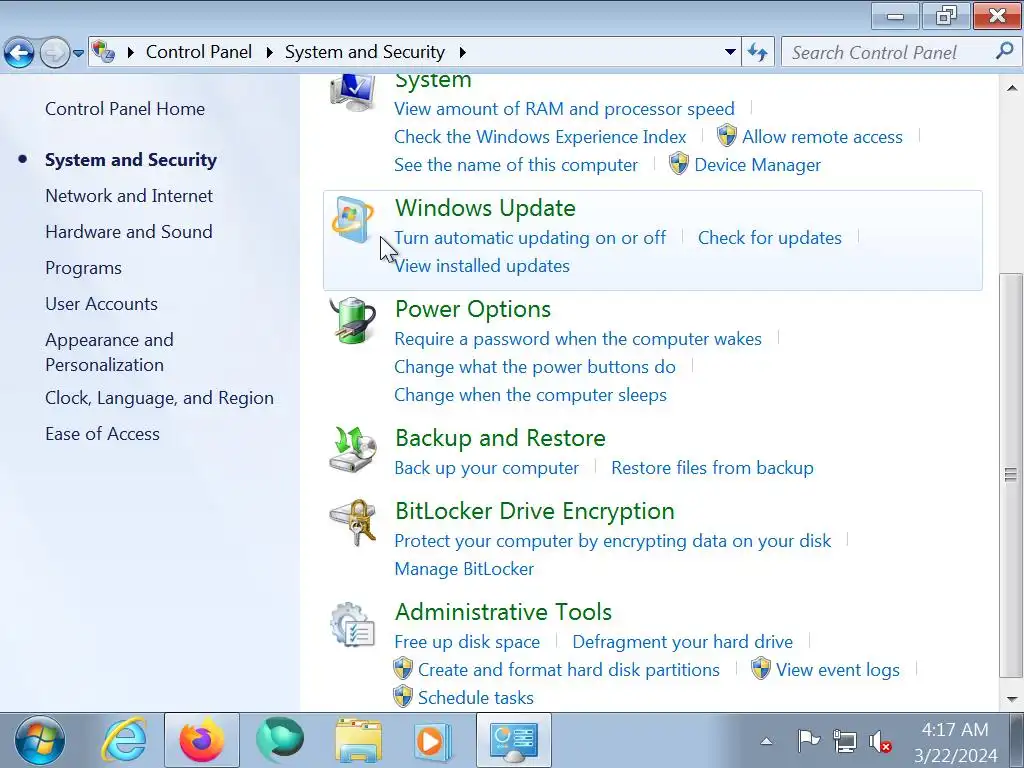Click the Backup and Restore icon

point(353,449)
